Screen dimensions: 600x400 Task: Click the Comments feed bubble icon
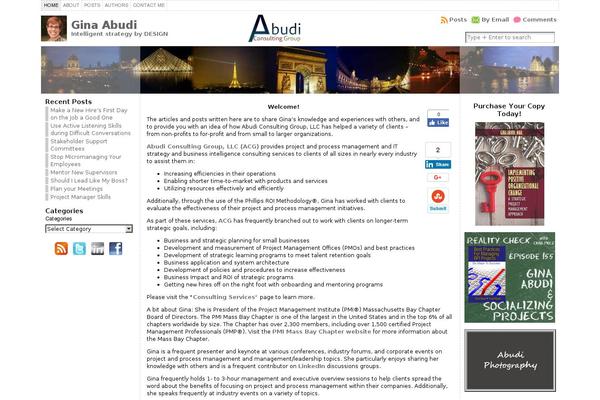(x=517, y=20)
